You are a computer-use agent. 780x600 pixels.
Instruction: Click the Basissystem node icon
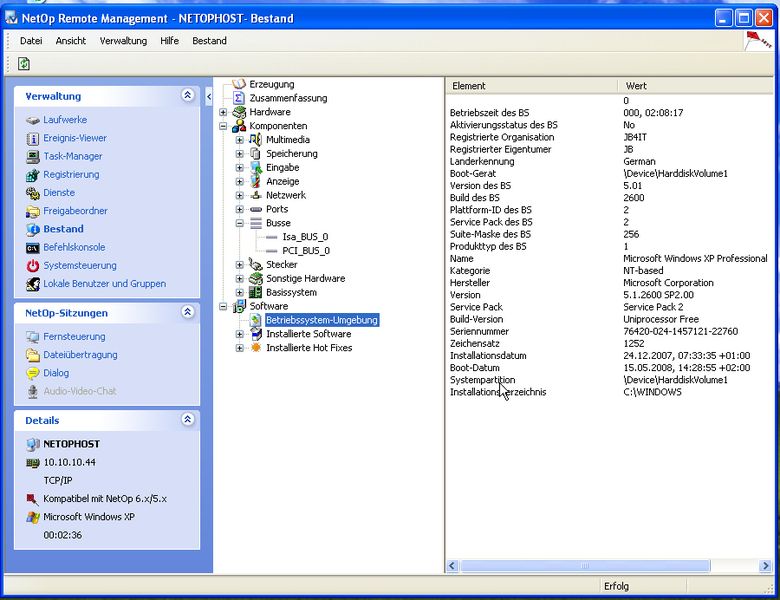pos(256,292)
